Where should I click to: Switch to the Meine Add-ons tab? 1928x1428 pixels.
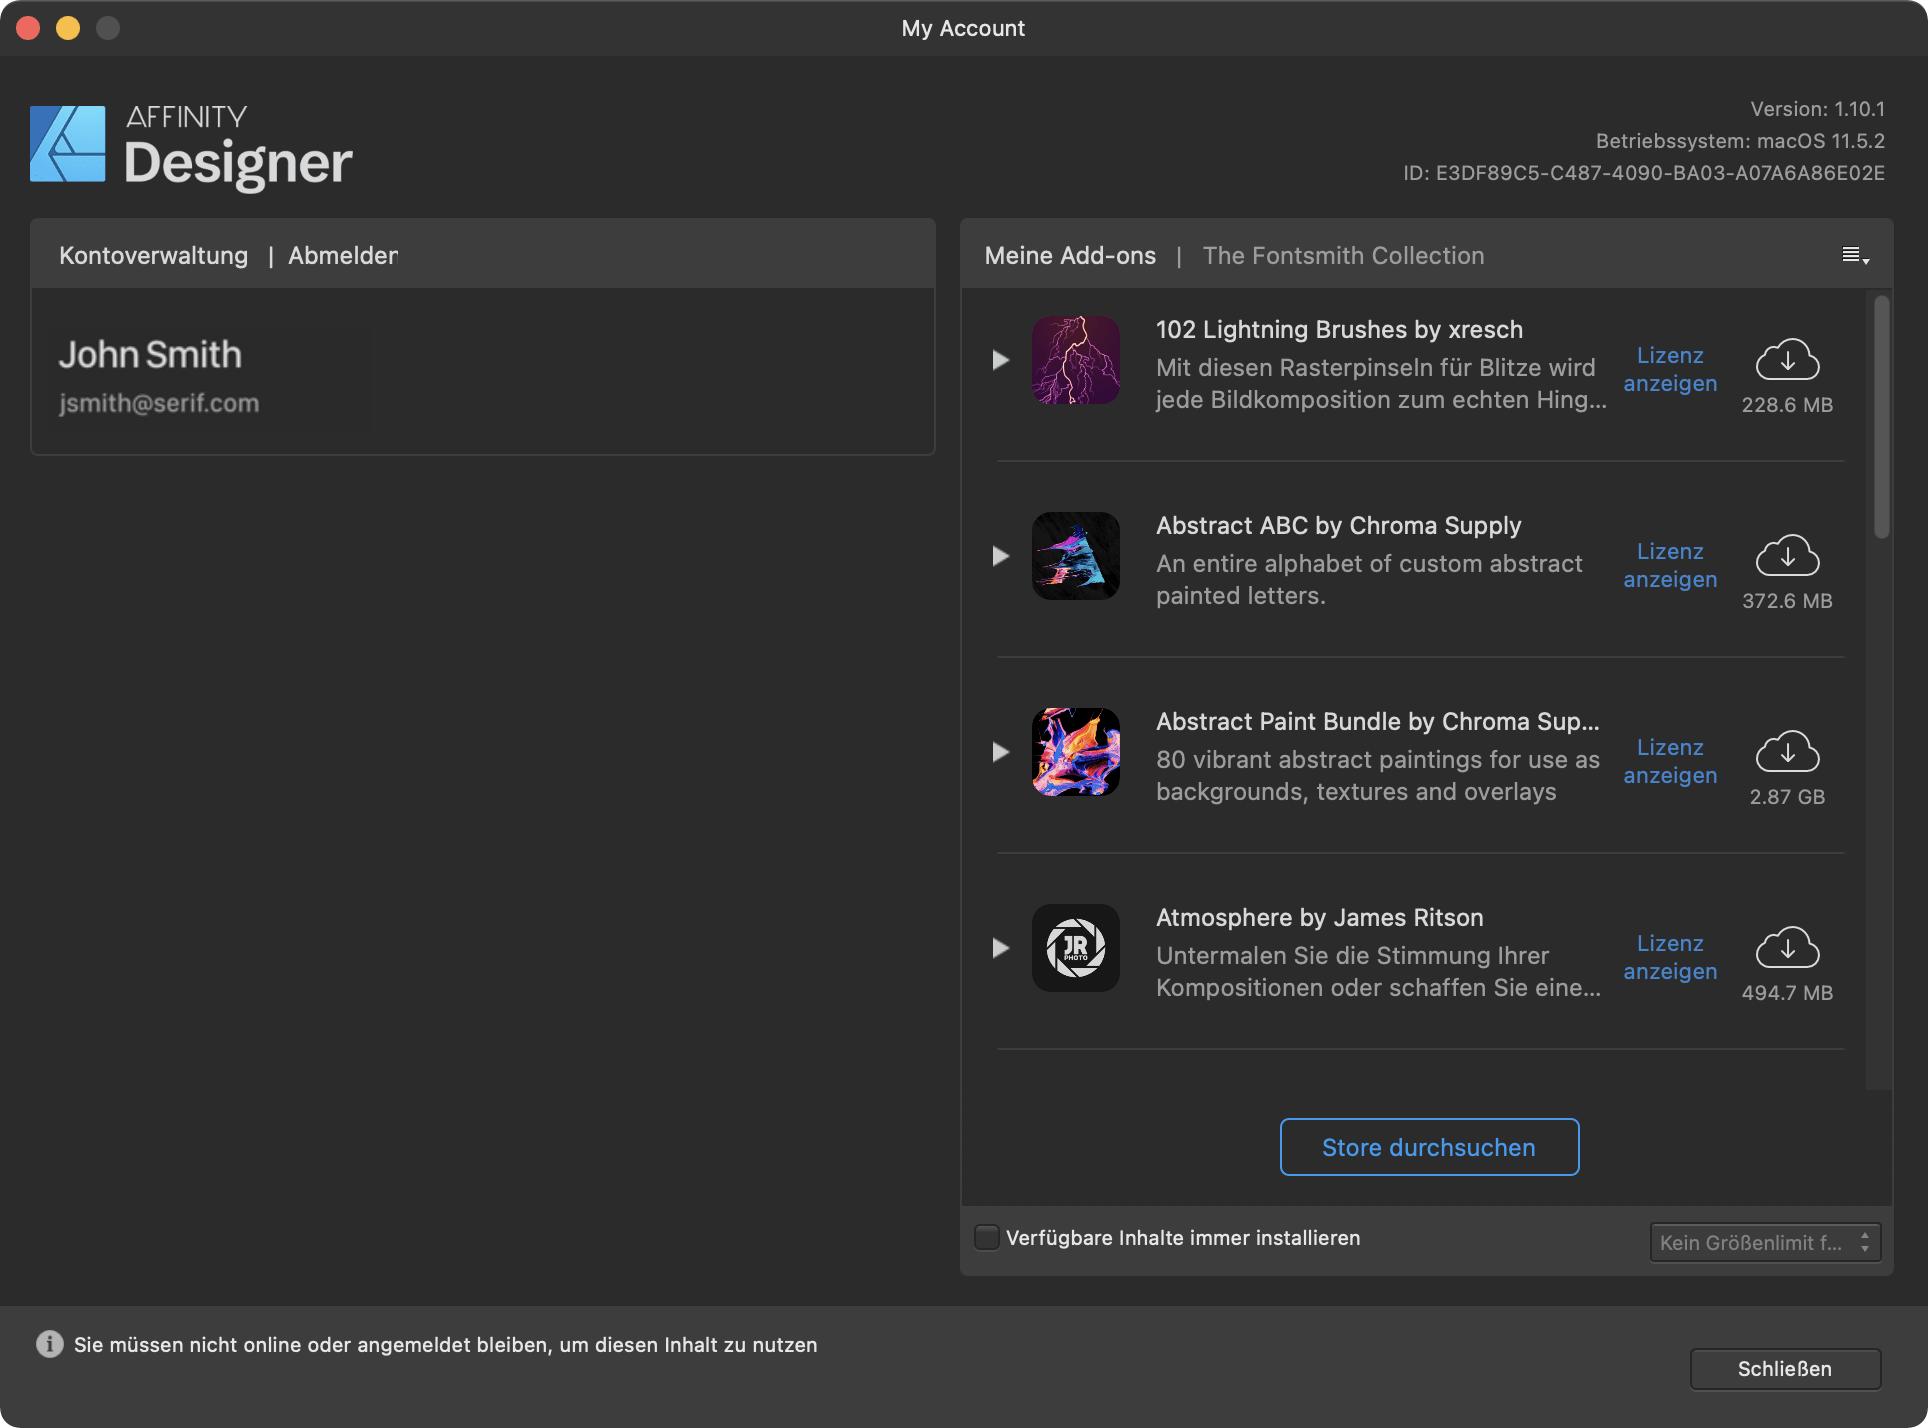1070,256
